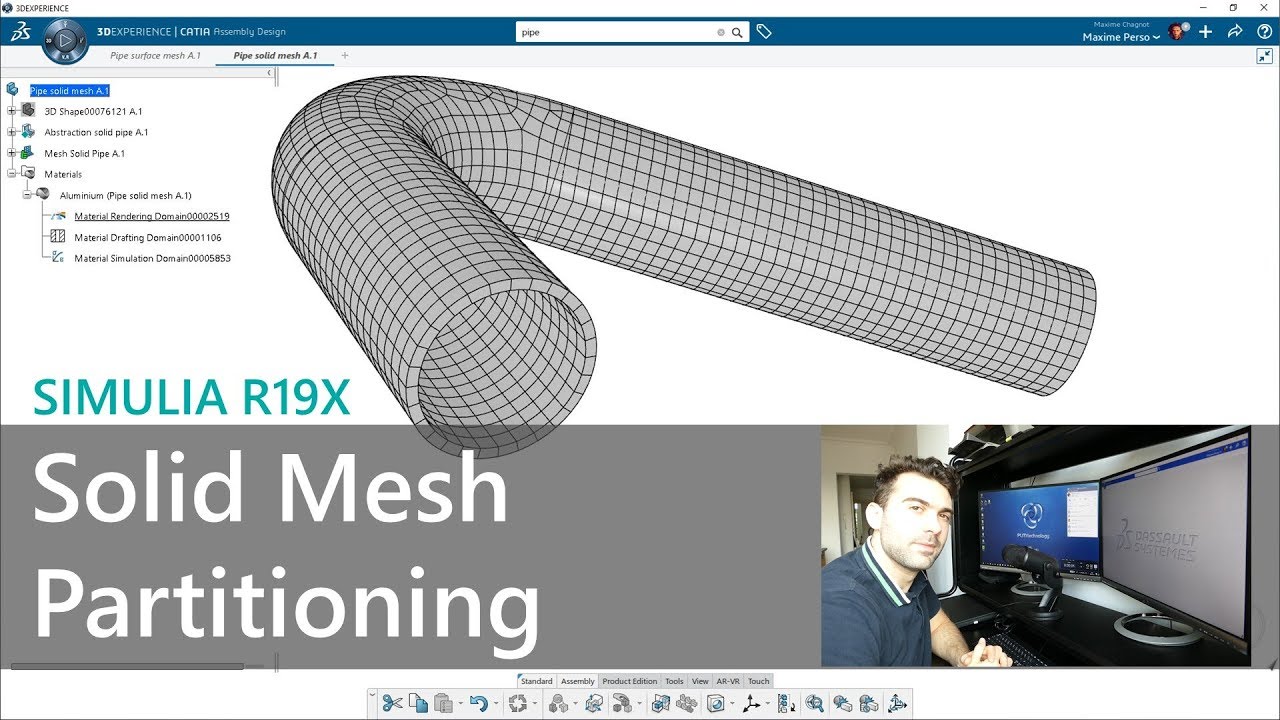This screenshot has width=1280, height=720.
Task: Open the 6WTags tag icon
Action: click(x=764, y=32)
